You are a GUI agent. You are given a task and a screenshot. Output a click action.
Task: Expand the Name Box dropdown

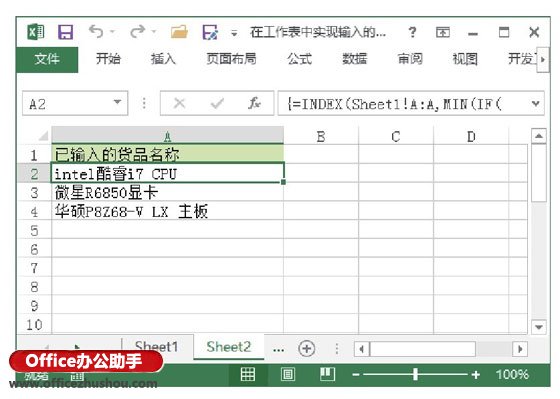click(118, 103)
